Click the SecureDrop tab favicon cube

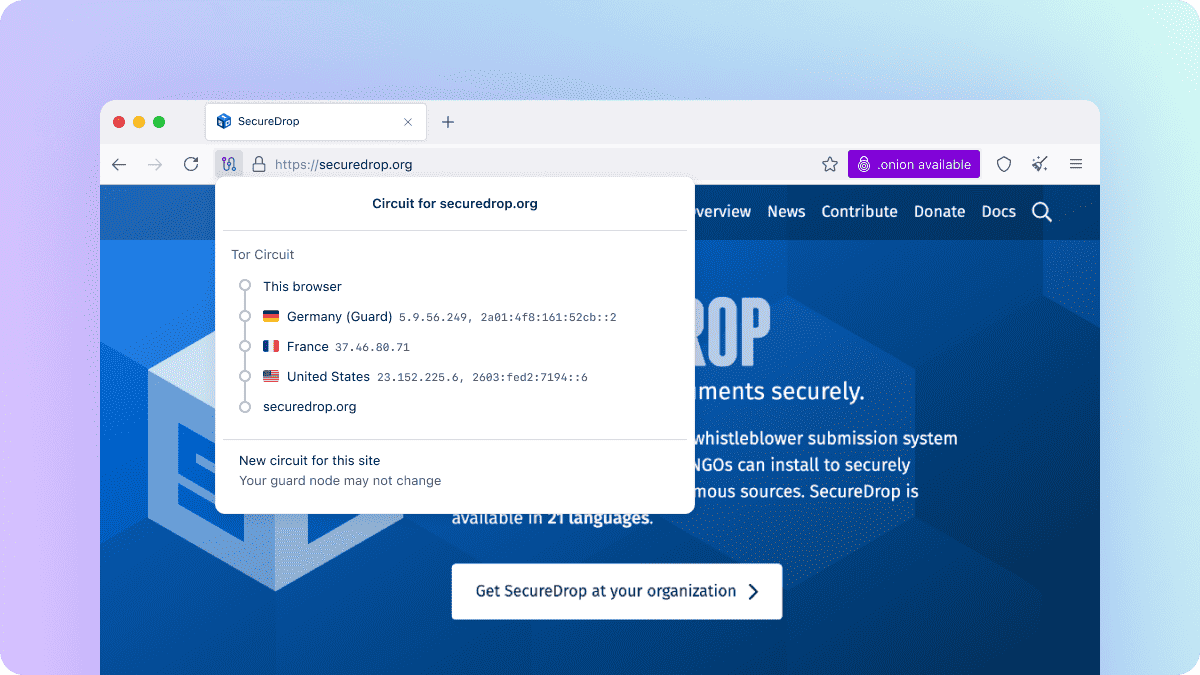(x=224, y=122)
